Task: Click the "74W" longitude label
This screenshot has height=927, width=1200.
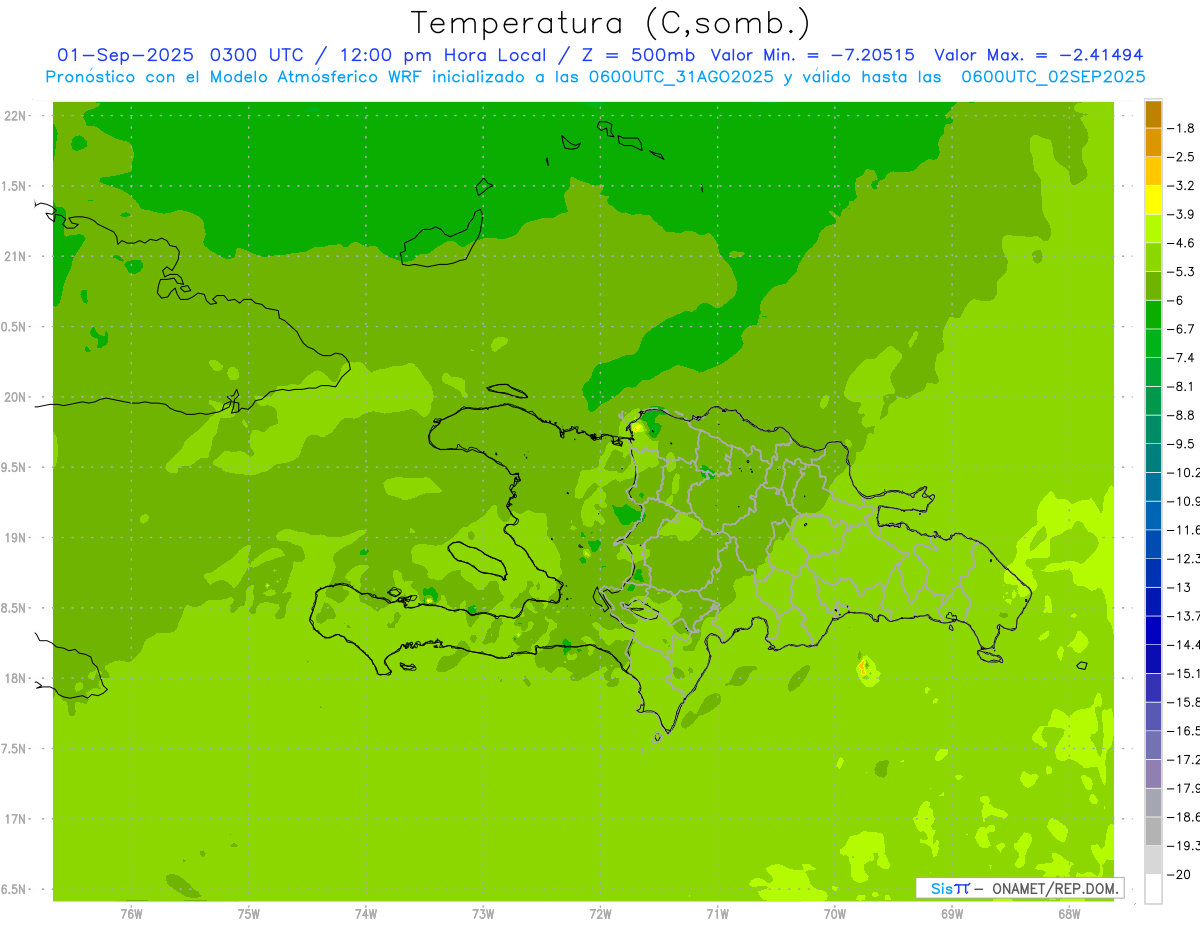Action: pyautogui.click(x=366, y=913)
